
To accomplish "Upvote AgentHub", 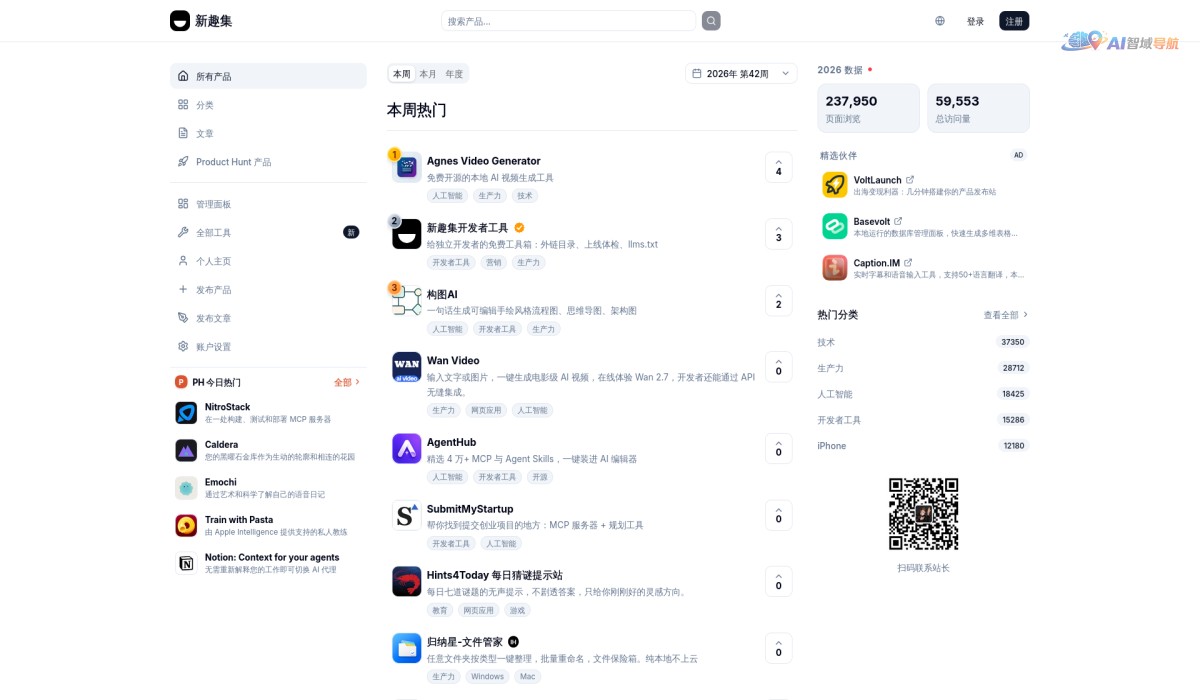I will 778,448.
